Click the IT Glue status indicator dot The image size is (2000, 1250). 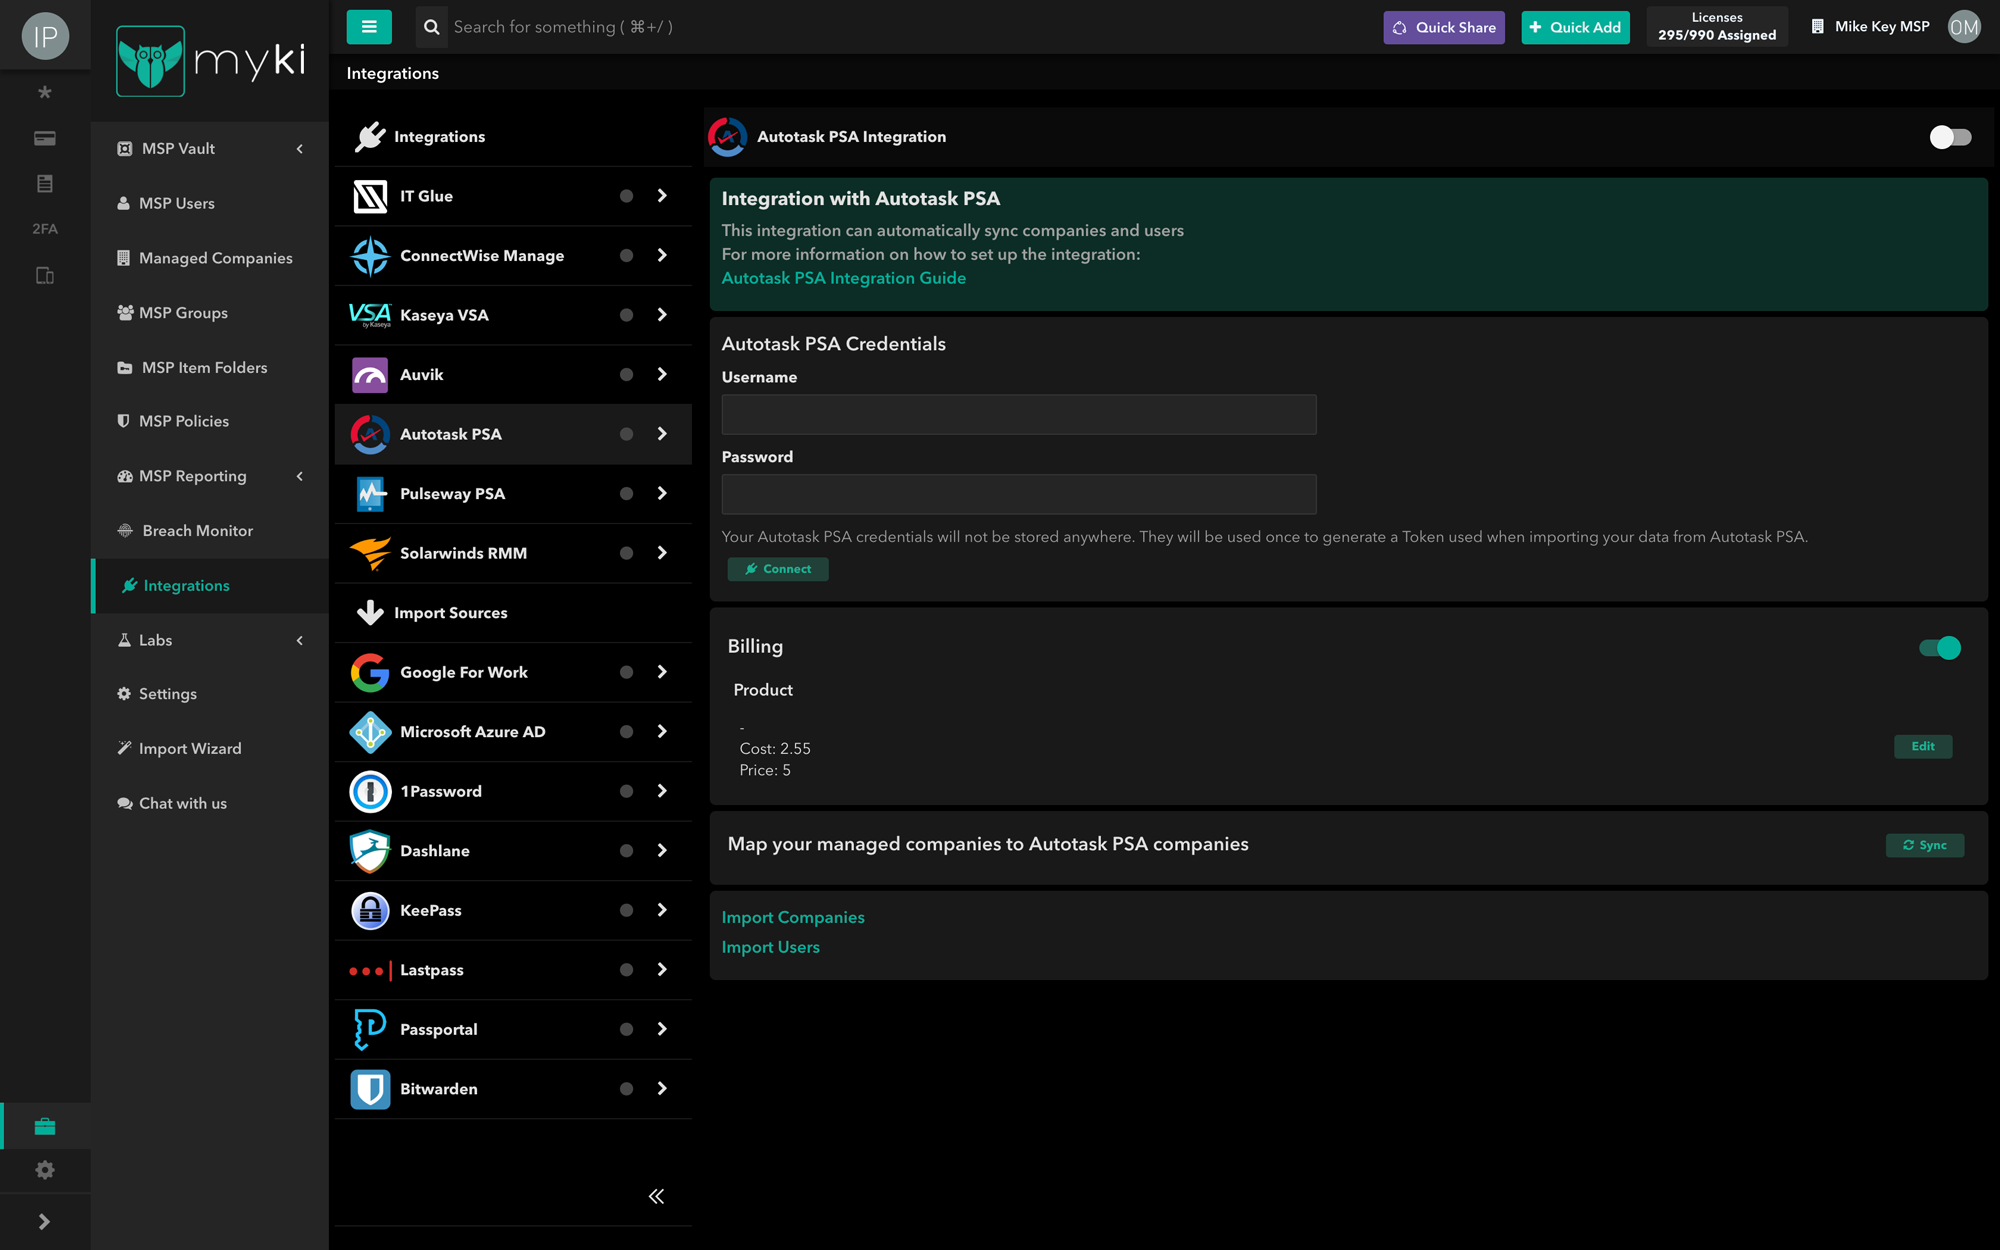pos(626,196)
